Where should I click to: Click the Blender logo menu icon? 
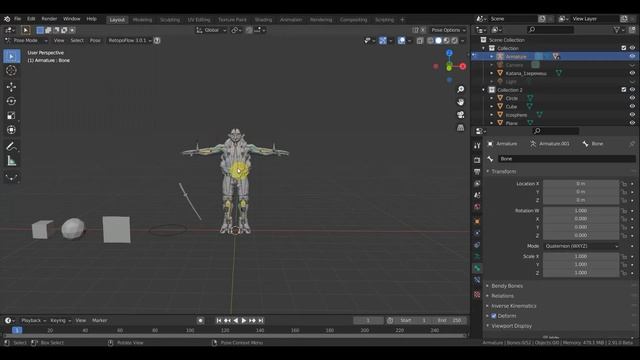click(7, 19)
